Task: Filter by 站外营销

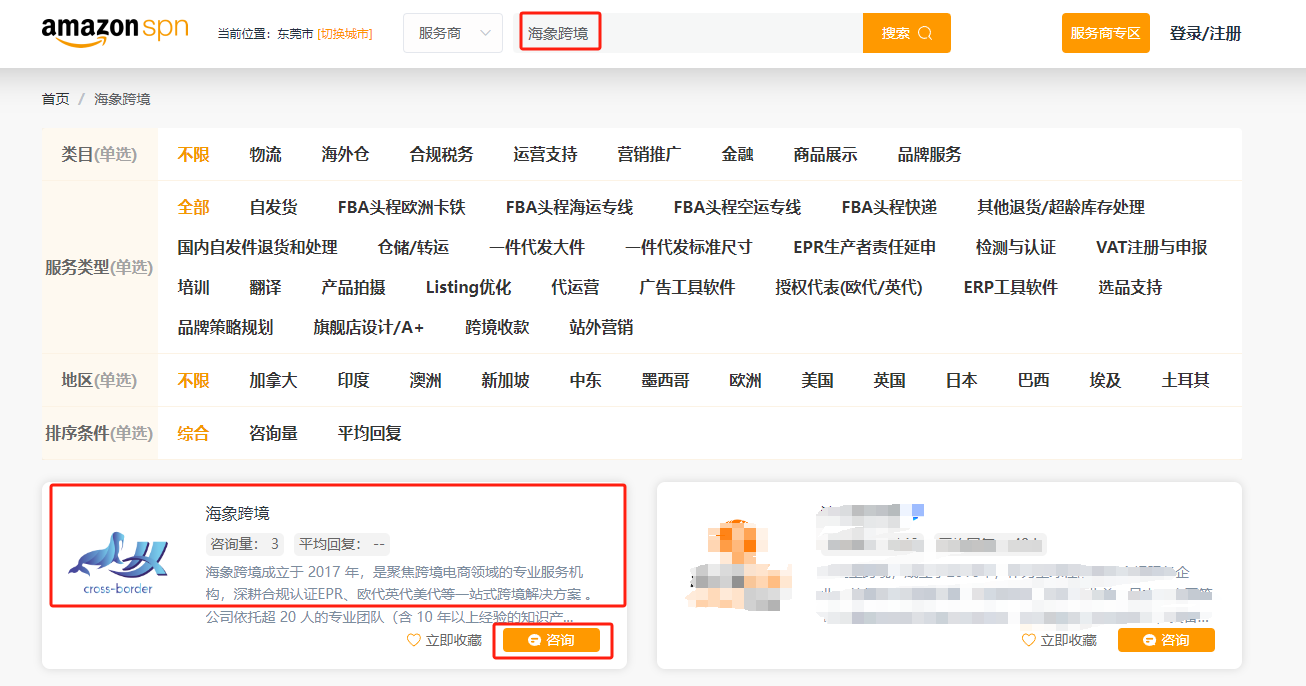Action: coord(602,327)
